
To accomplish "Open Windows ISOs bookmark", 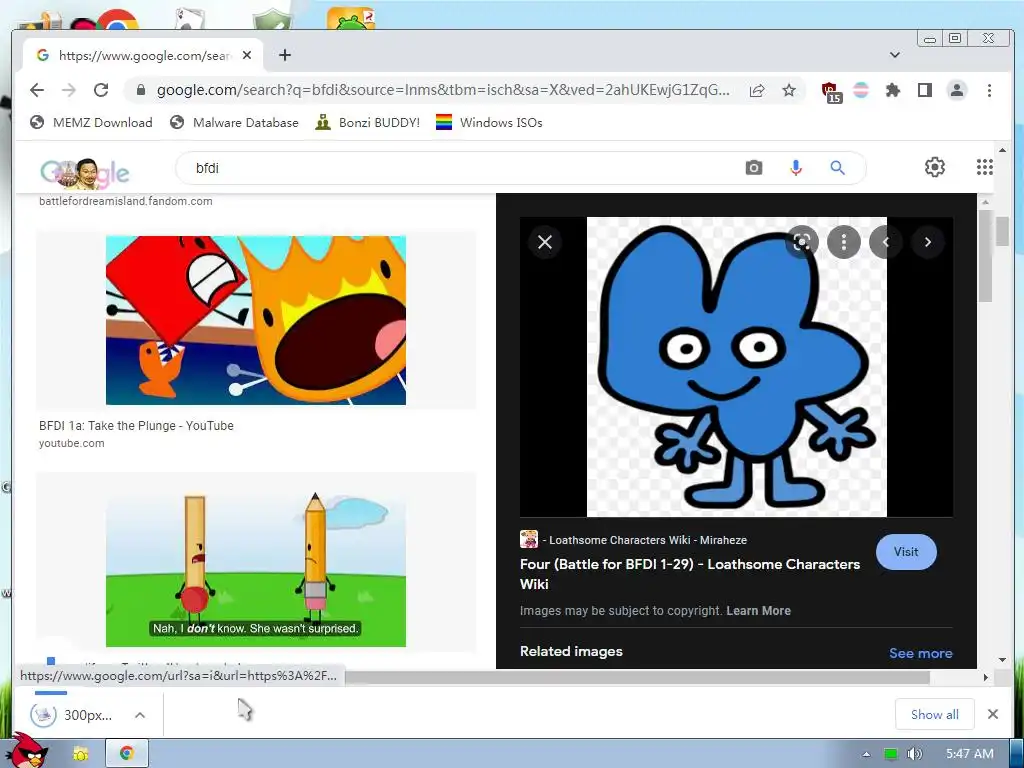I will (x=489, y=123).
